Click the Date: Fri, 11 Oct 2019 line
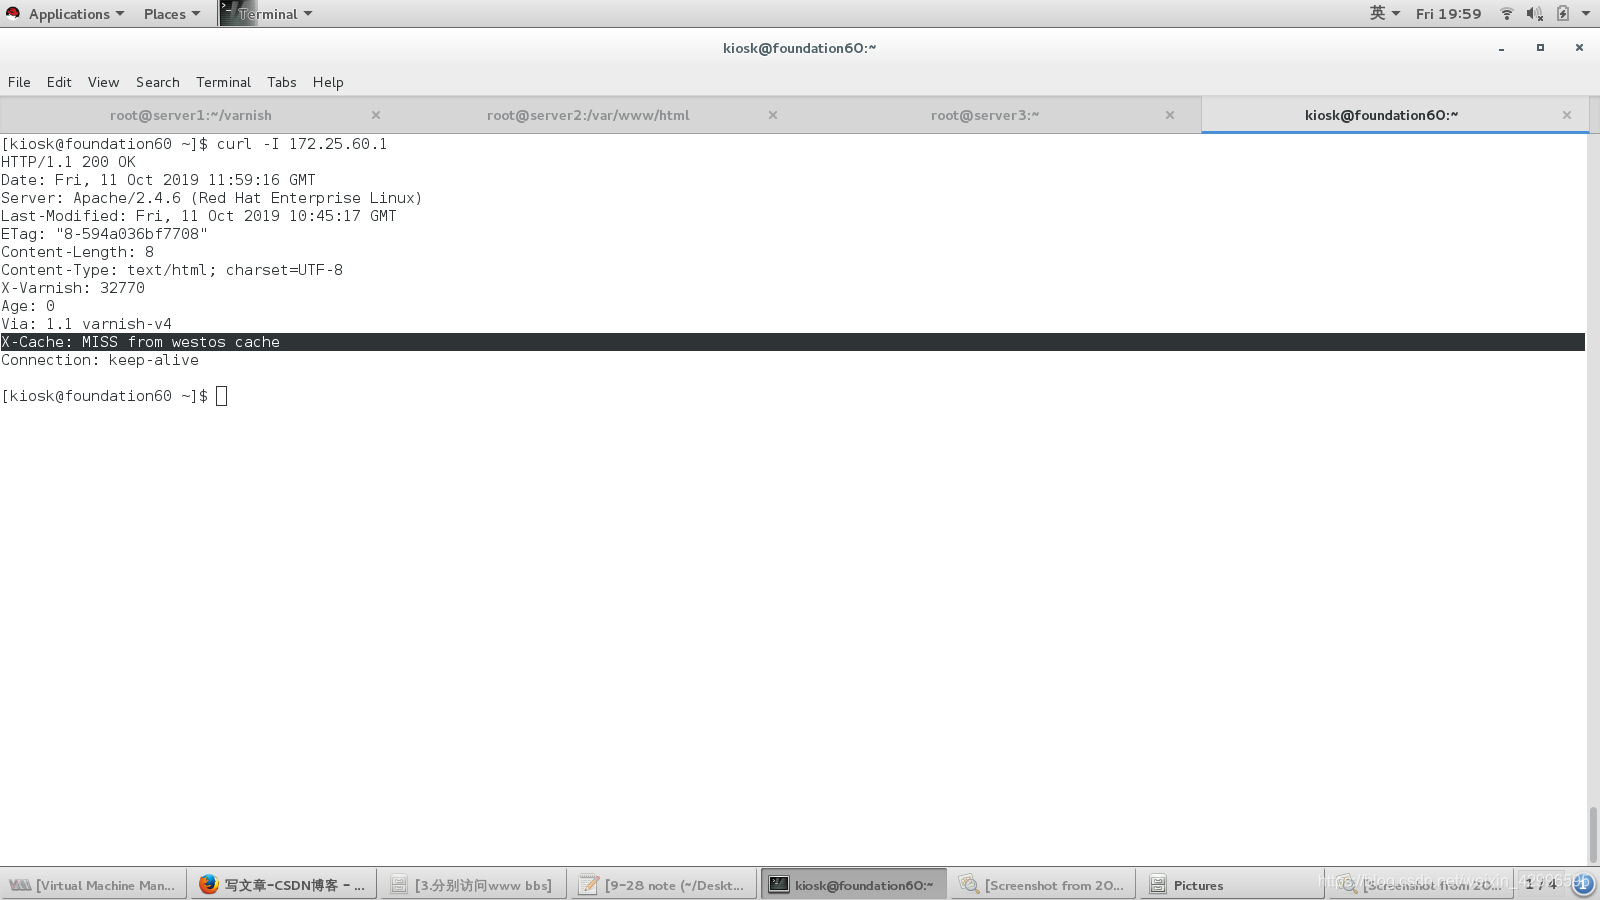Viewport: 1600px width, 900px height. pyautogui.click(x=158, y=180)
